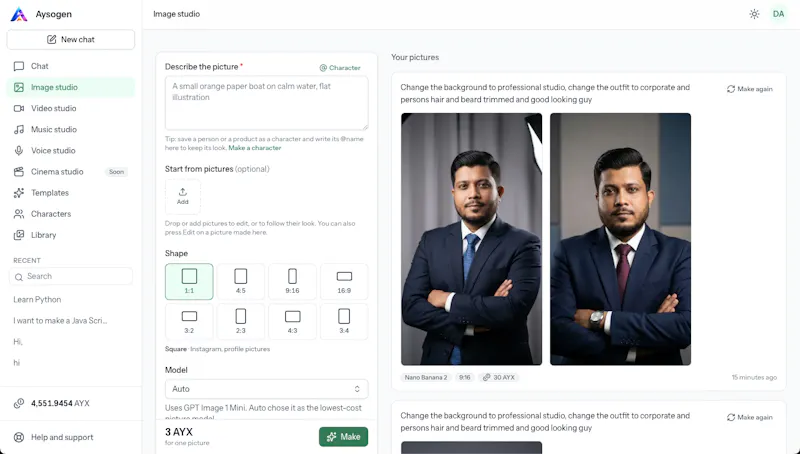Insert @ Character reference
The image size is (800, 454).
coord(340,67)
